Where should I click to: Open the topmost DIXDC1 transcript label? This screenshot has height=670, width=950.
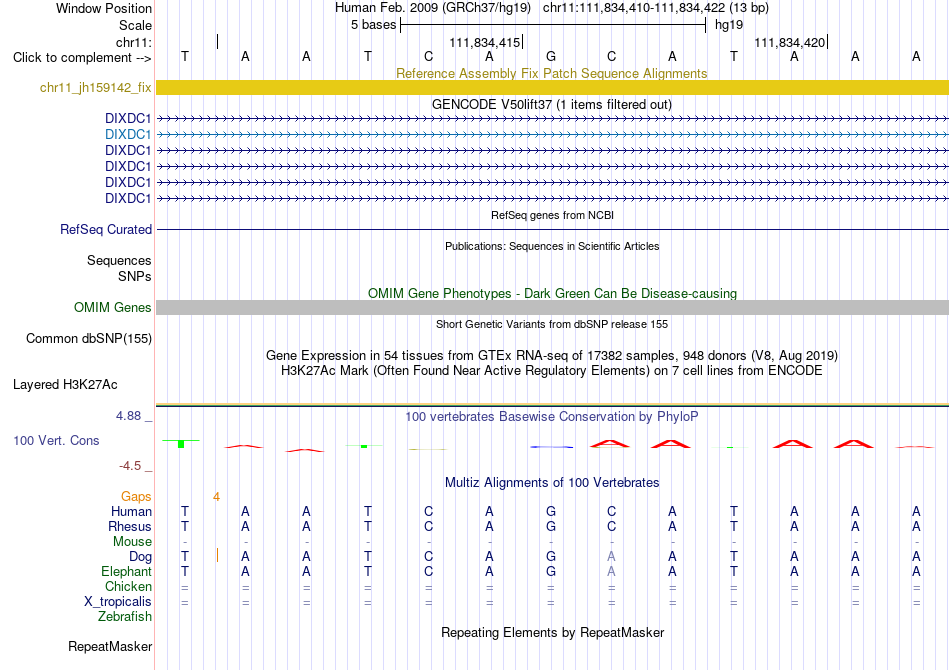(x=127, y=118)
